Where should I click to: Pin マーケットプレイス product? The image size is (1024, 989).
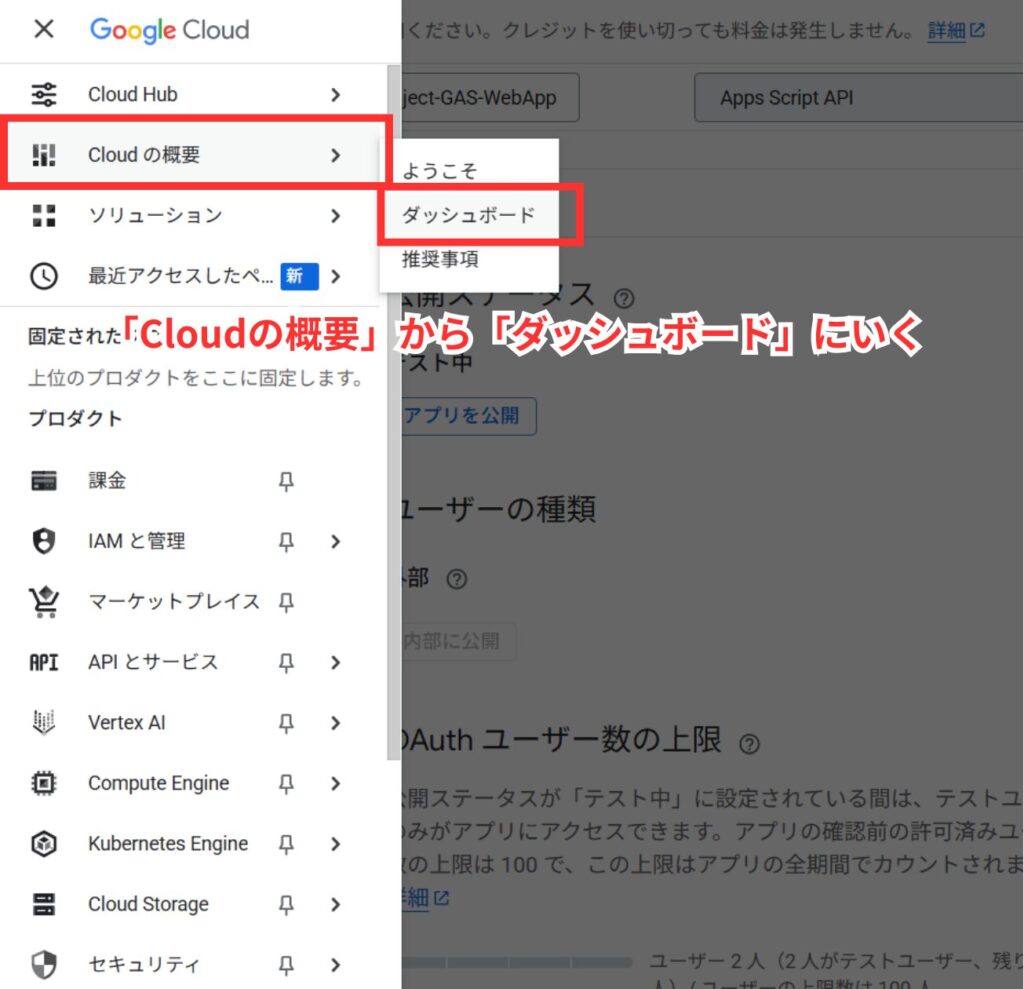(x=286, y=602)
